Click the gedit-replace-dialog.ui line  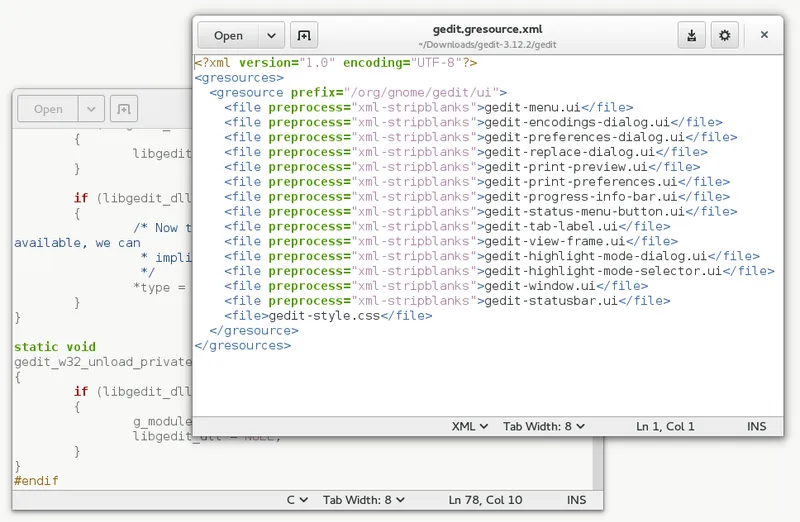click(466, 152)
